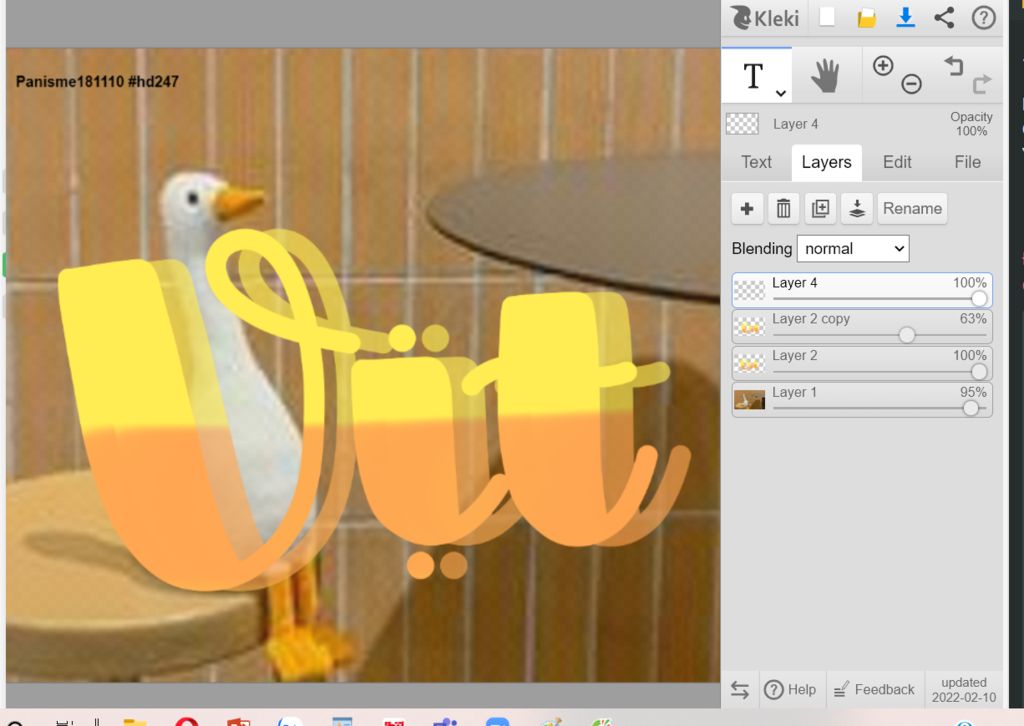Screen dimensions: 1024x726
Task: Undo the last action
Action: point(953,65)
